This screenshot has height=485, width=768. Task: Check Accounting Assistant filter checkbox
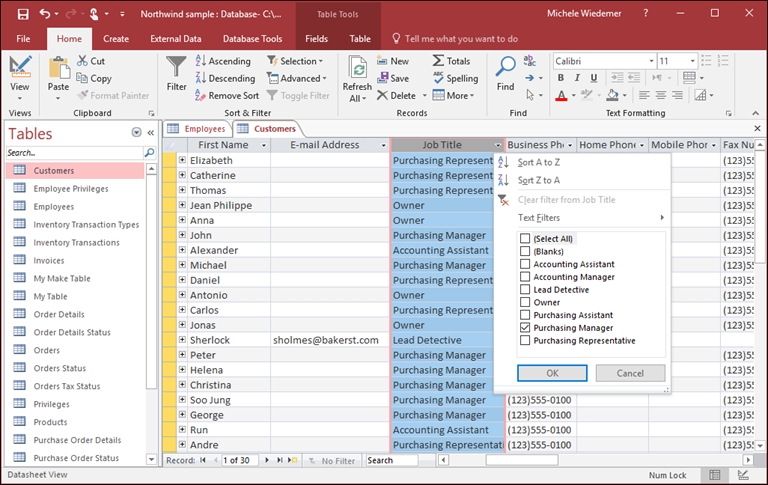(x=525, y=264)
